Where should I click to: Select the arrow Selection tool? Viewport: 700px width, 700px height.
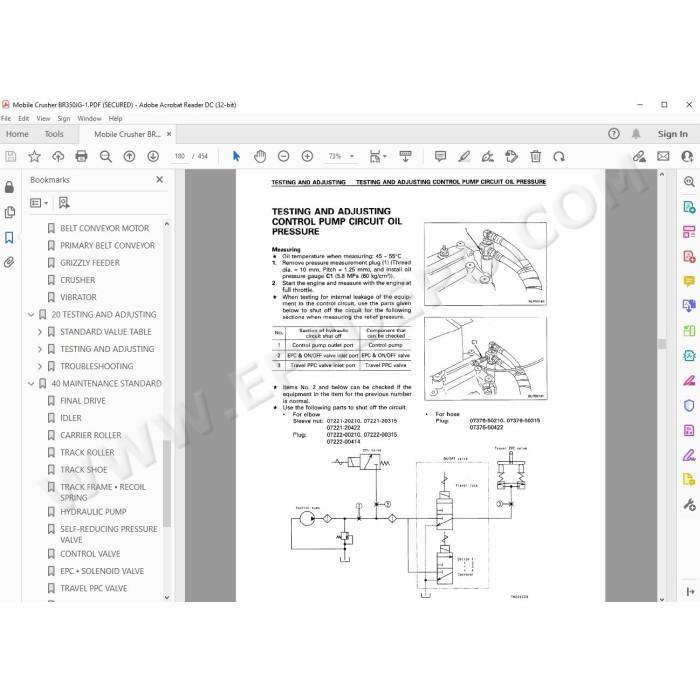tap(236, 156)
